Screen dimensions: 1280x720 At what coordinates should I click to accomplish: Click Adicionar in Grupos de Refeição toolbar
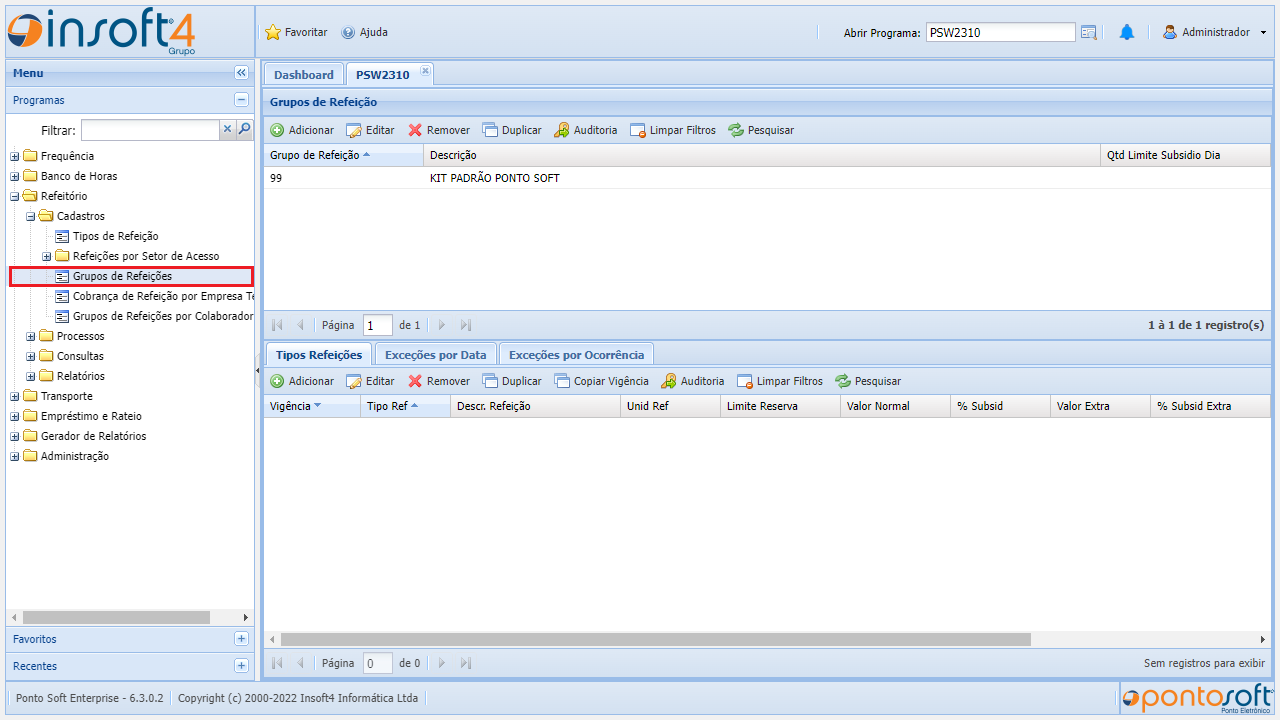click(x=302, y=130)
